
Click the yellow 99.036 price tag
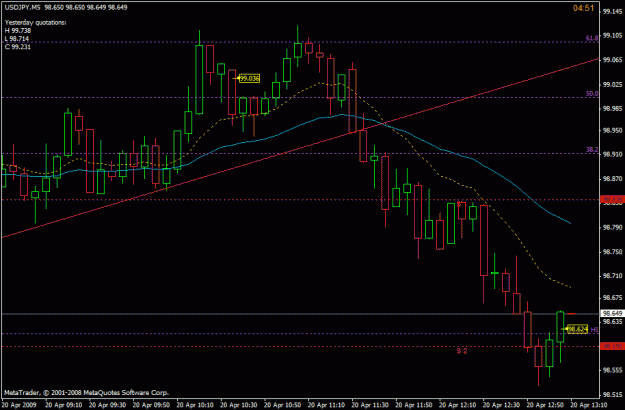[250, 78]
